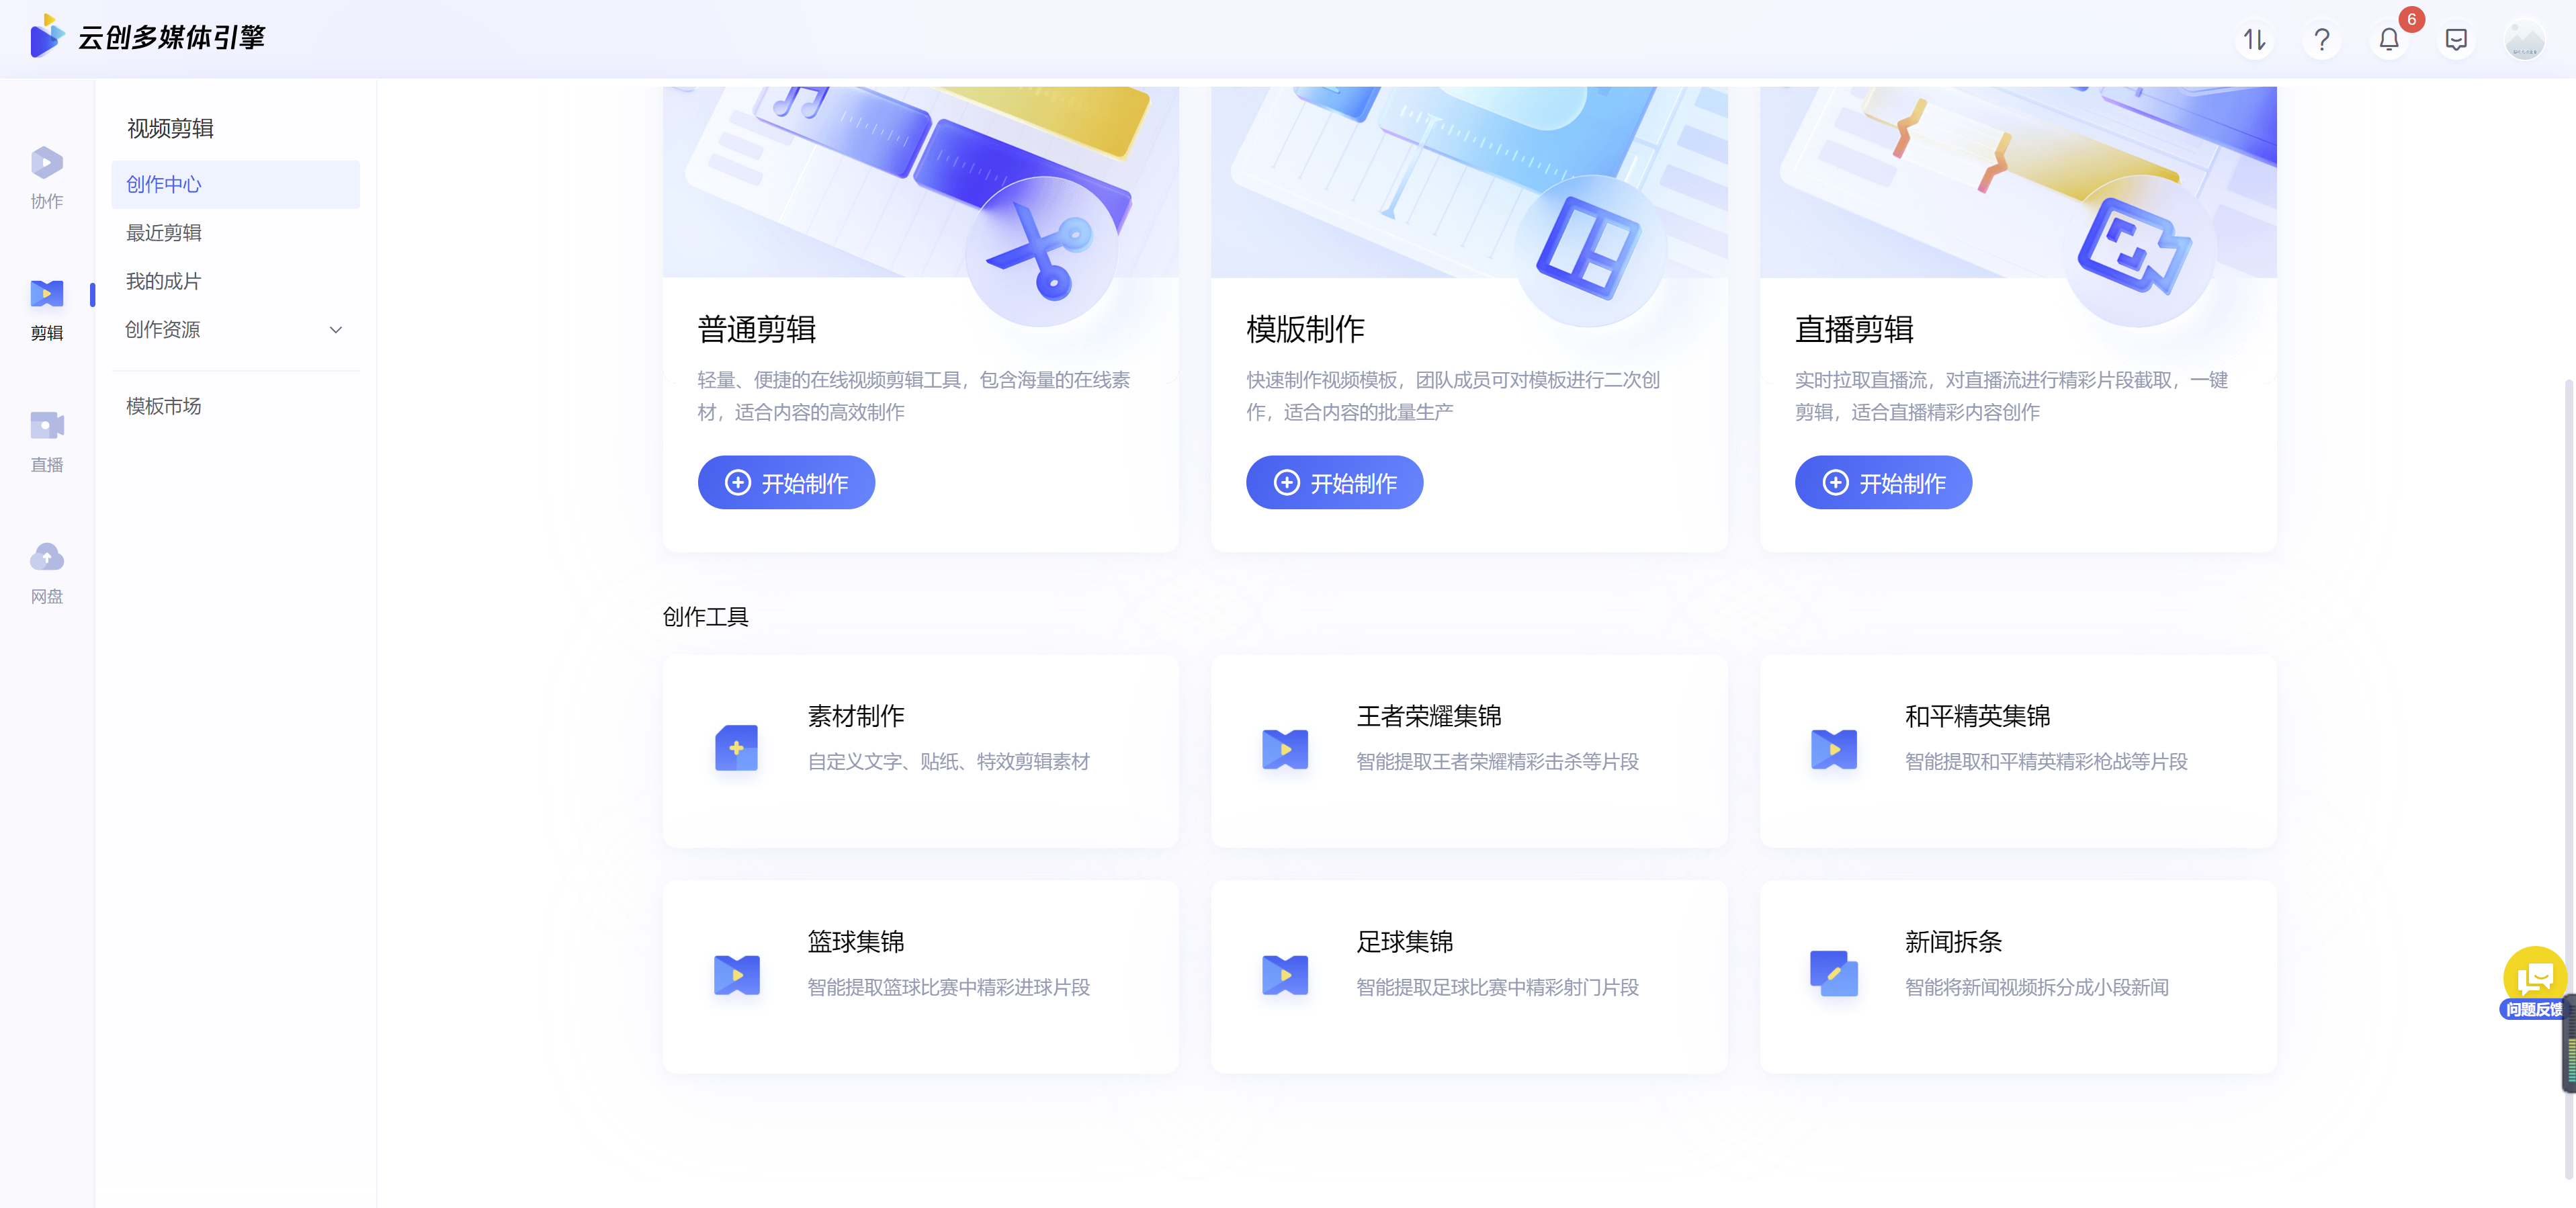Viewport: 2576px width, 1208px height.
Task: Click 开始制作 button under 普通剪辑
Action: click(x=787, y=482)
